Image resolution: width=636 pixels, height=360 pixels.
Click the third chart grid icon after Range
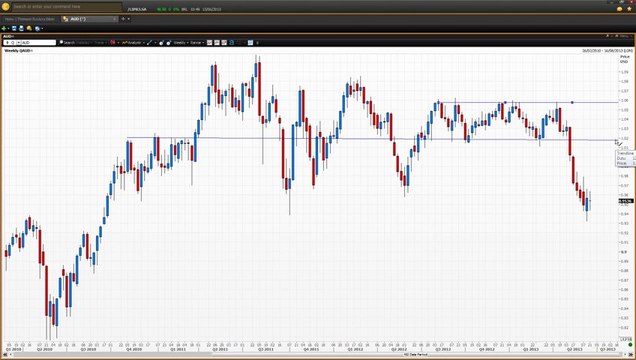pyautogui.click(x=224, y=43)
